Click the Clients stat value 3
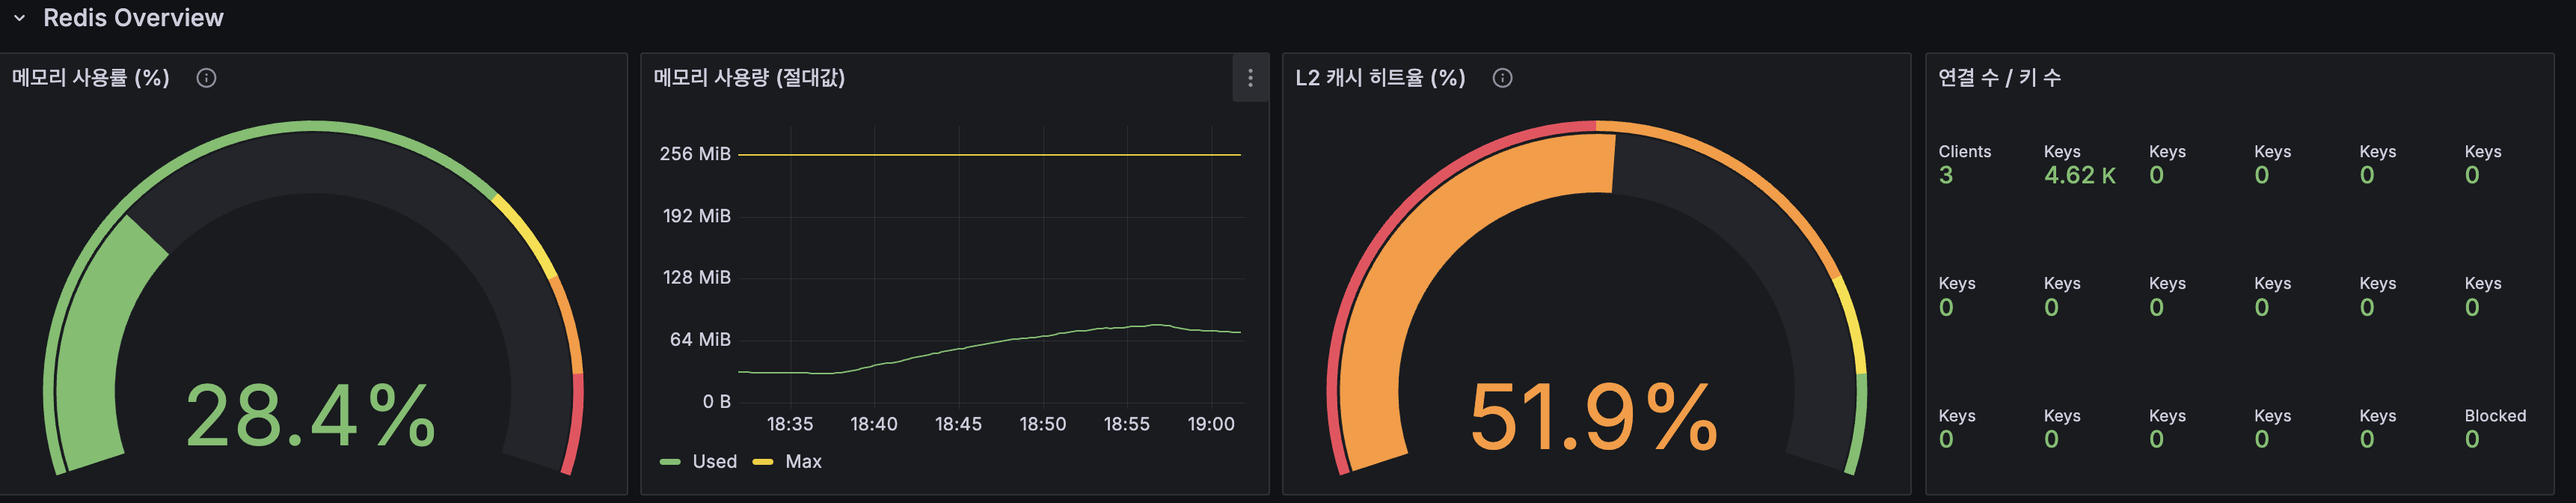 tap(1945, 176)
